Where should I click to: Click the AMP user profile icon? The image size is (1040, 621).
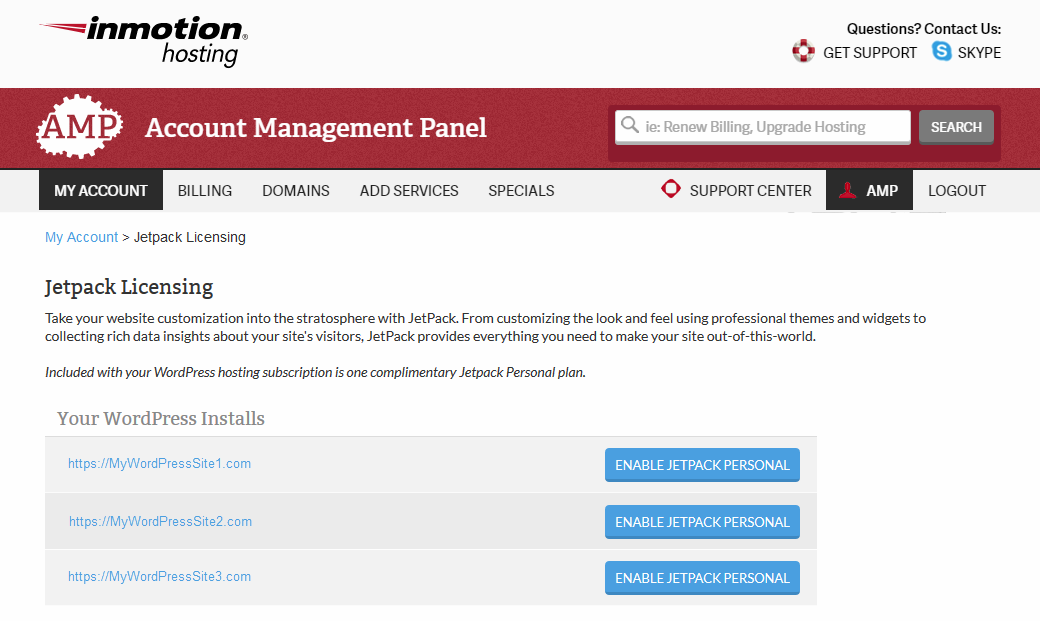click(x=847, y=190)
